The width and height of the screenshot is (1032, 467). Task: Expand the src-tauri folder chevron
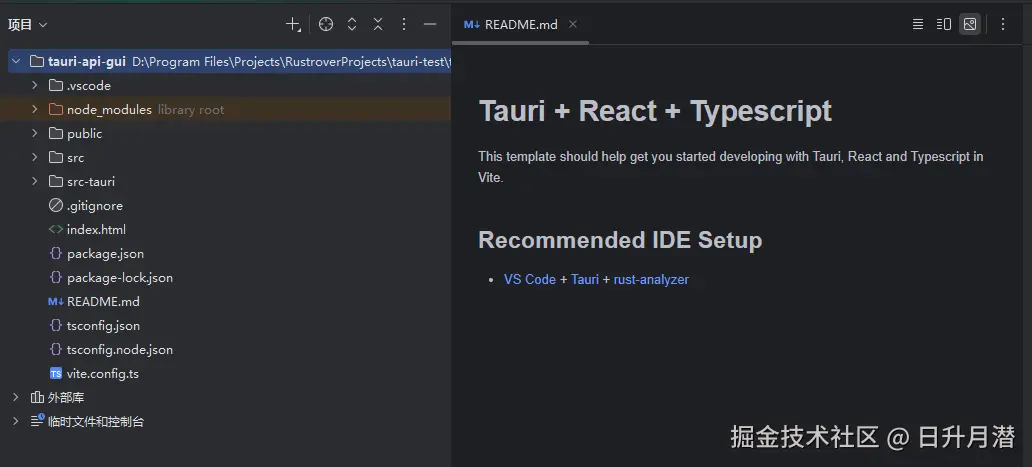coord(35,181)
